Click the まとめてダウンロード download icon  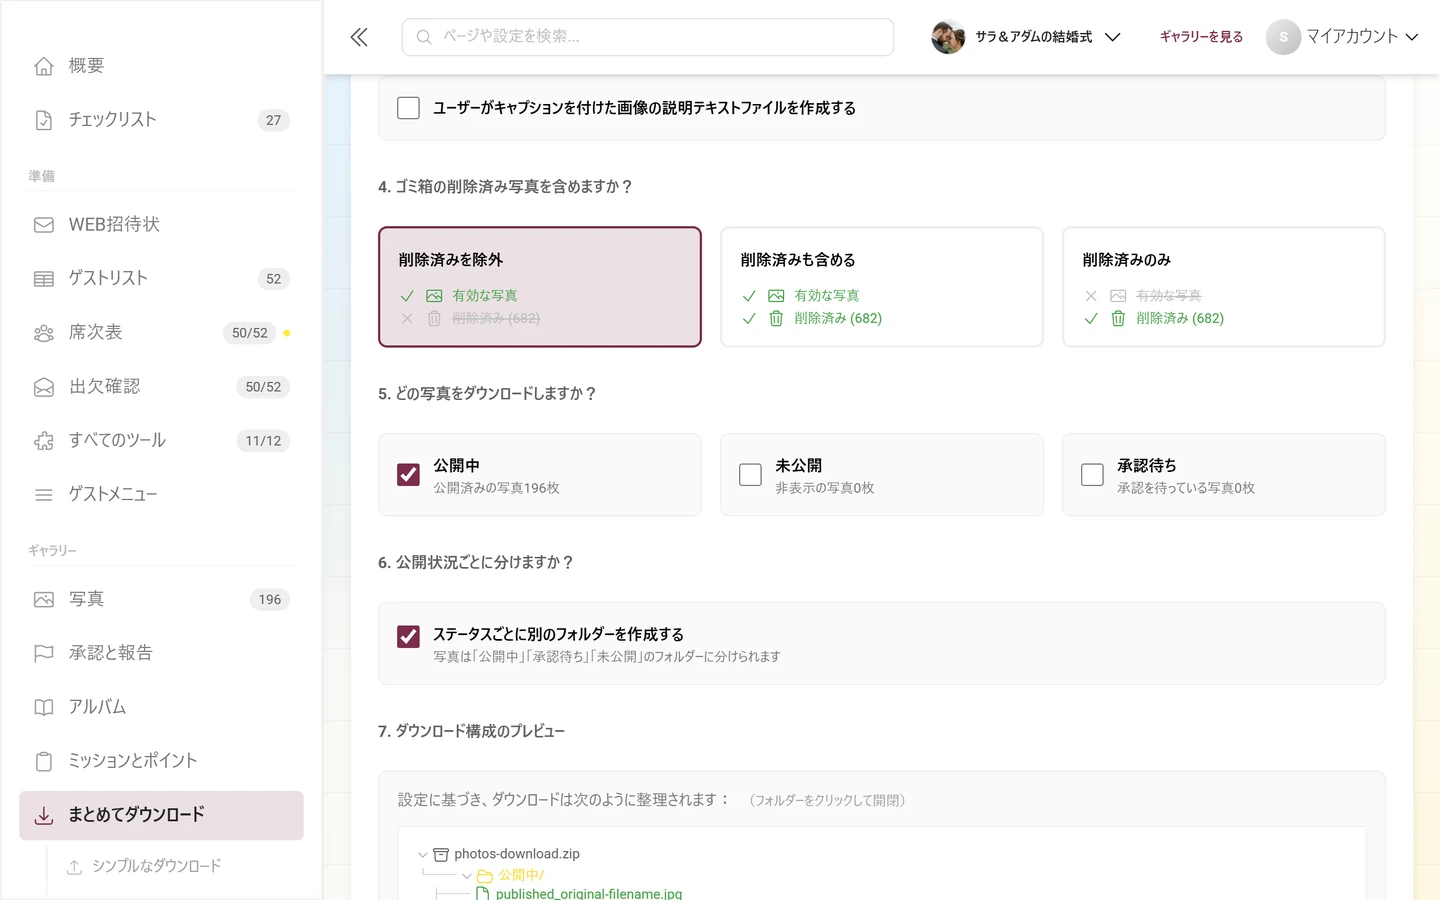tap(44, 816)
